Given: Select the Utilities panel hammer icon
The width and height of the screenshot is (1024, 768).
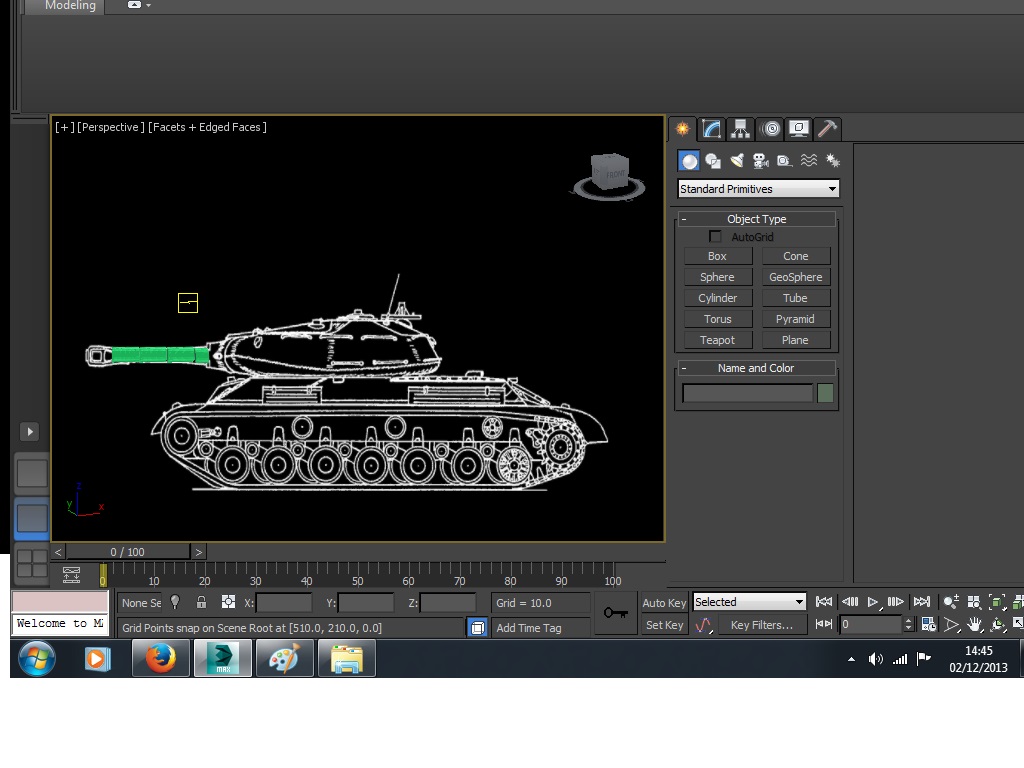Looking at the screenshot, I should coord(827,128).
